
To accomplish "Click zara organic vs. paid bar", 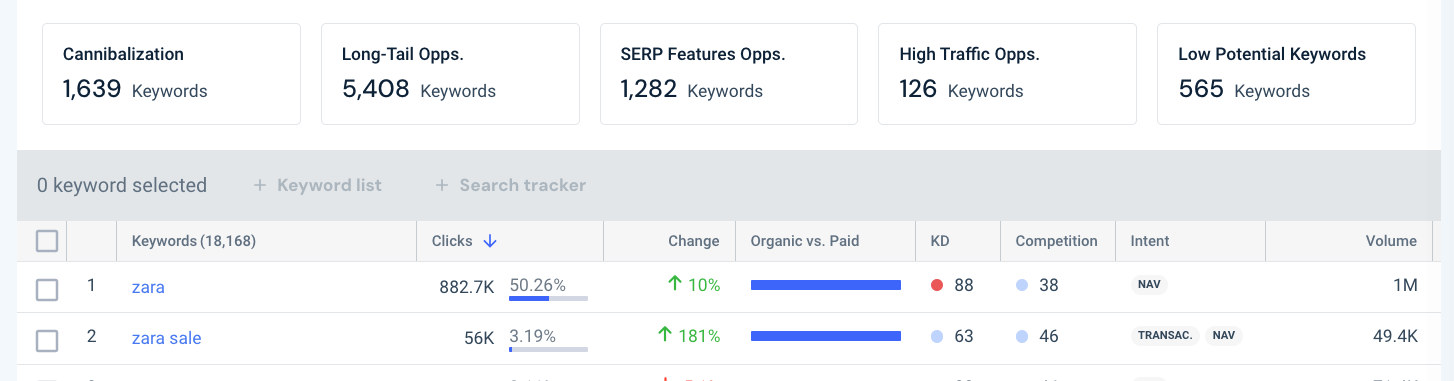I will pyautogui.click(x=826, y=286).
